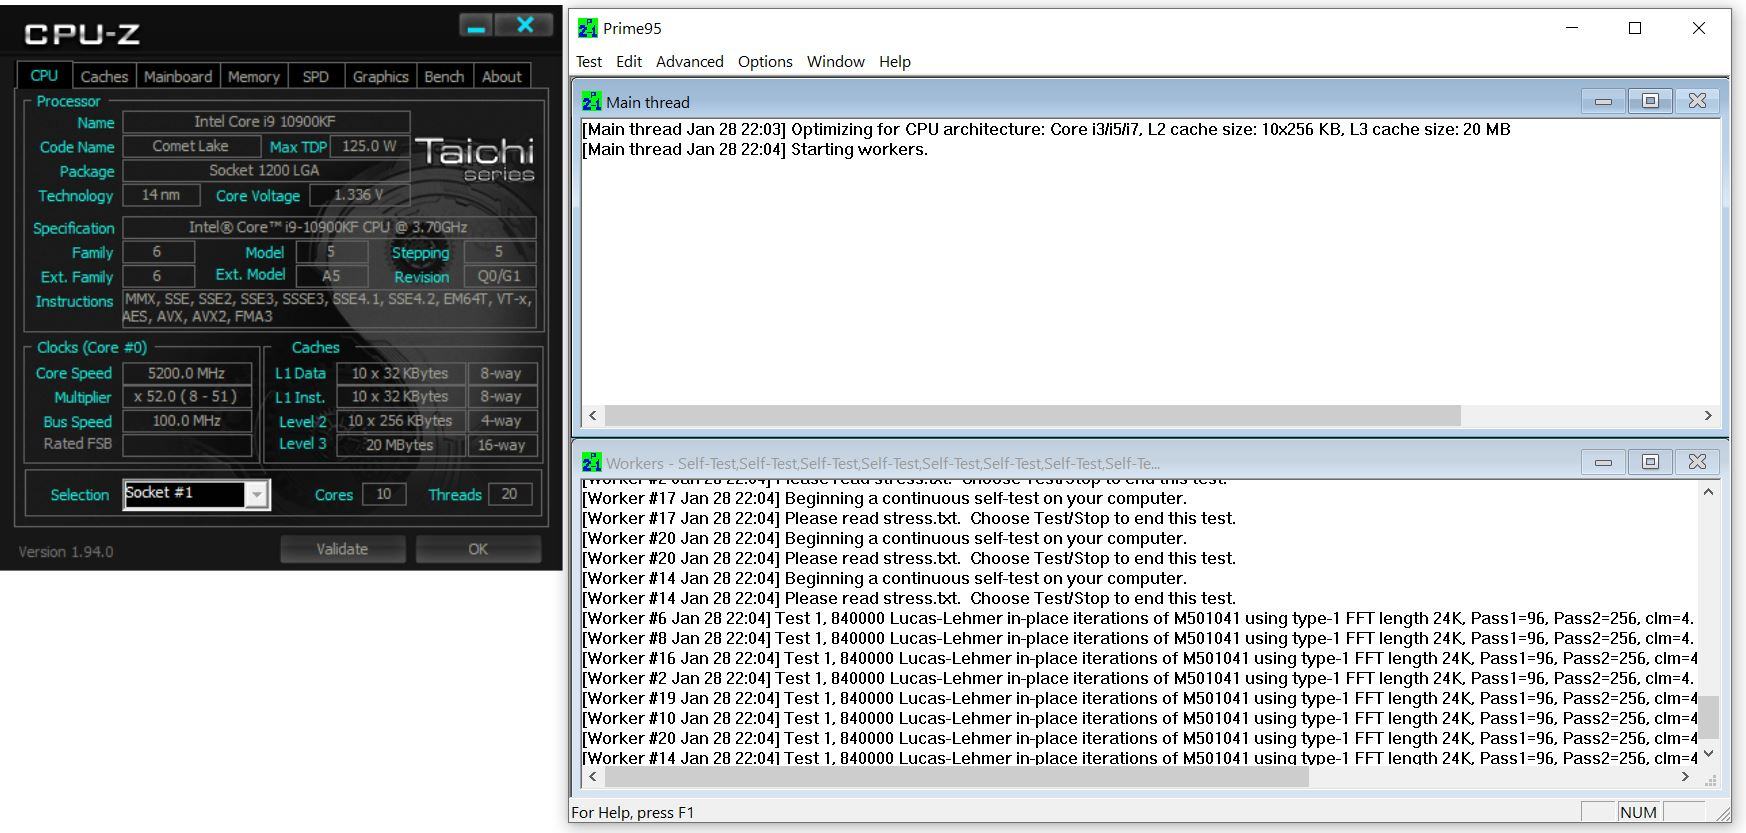Screen dimensions: 1746x833
Task: Select the Memory tab in CPU-Z
Action: tap(253, 77)
